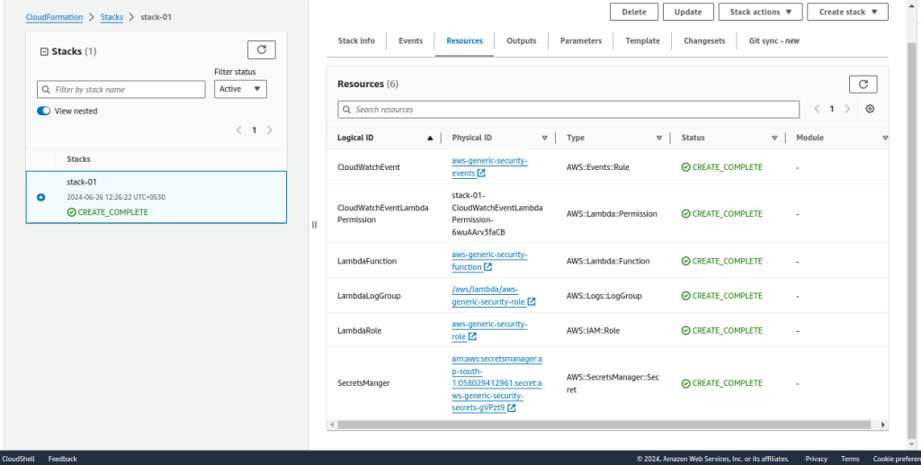Viewport: 921px width, 465px height.
Task: Refresh the Stacks list
Action: point(261,50)
